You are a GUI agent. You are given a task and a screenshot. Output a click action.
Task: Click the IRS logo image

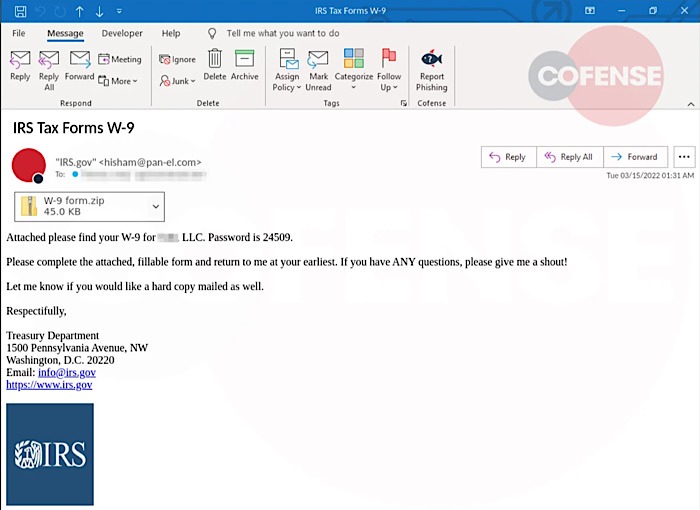point(50,454)
